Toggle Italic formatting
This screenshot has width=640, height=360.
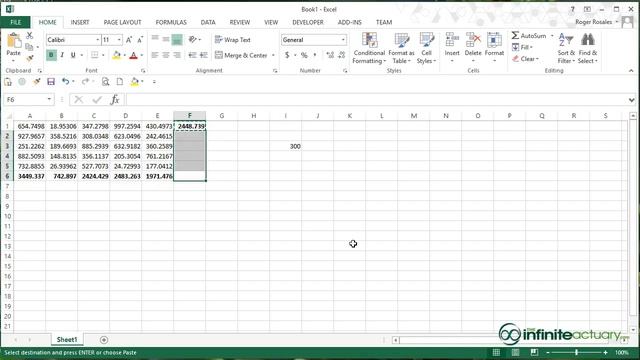pos(62,55)
